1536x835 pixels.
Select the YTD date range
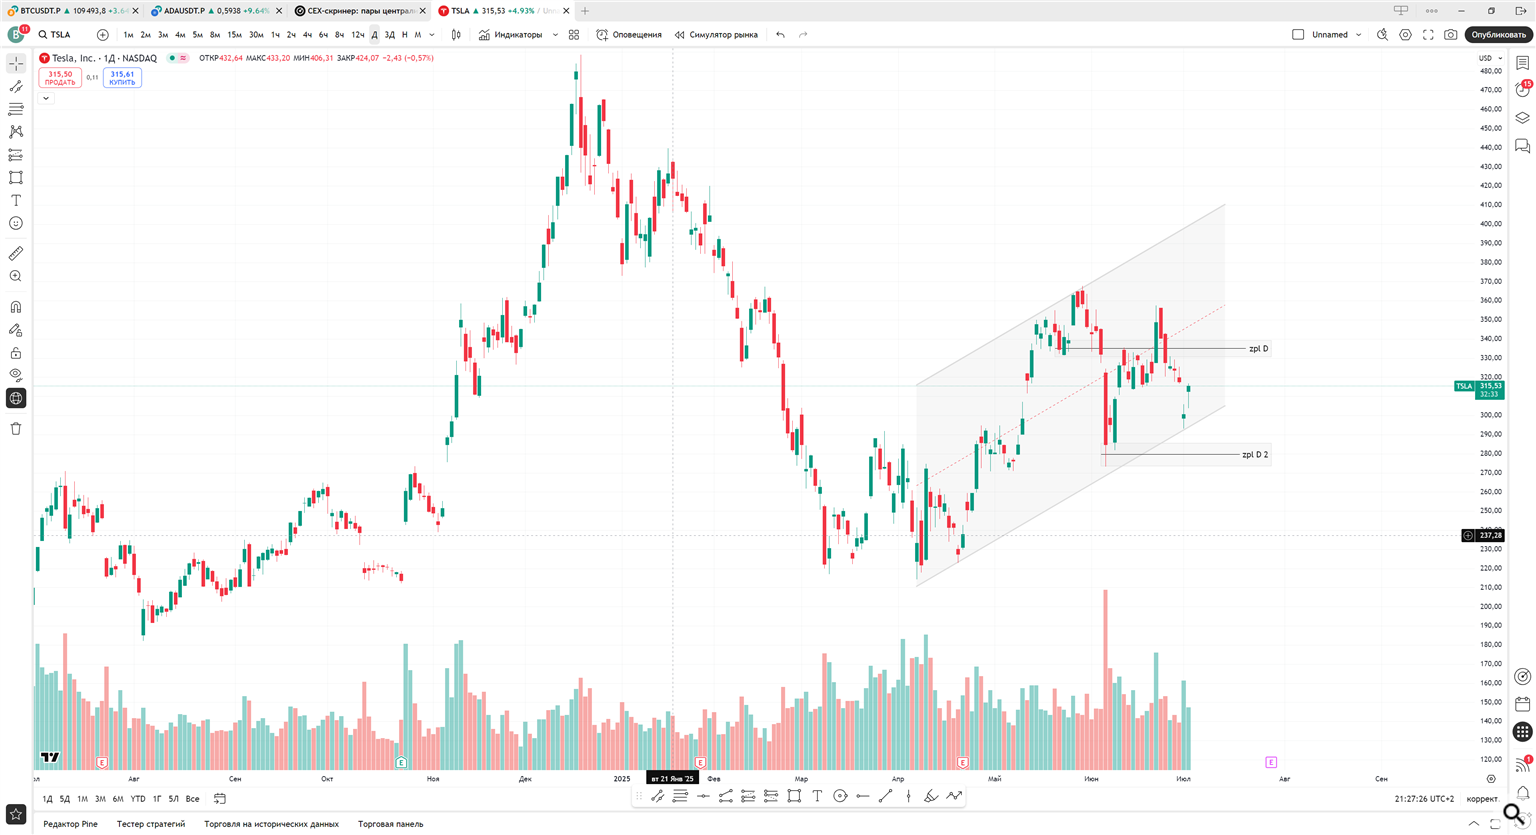pos(138,799)
